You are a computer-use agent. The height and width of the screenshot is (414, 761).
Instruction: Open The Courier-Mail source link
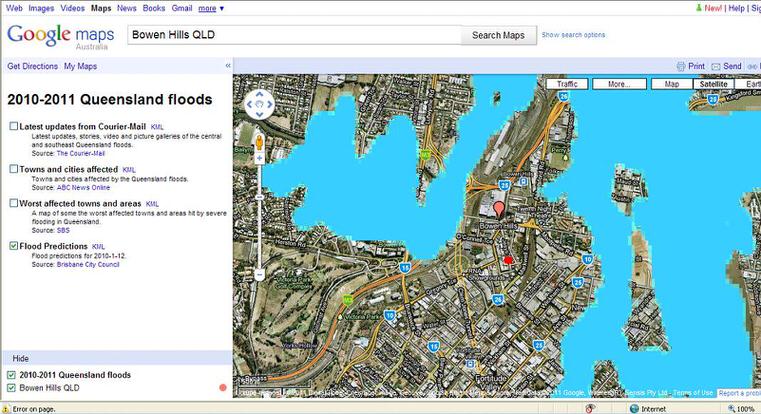(81, 153)
